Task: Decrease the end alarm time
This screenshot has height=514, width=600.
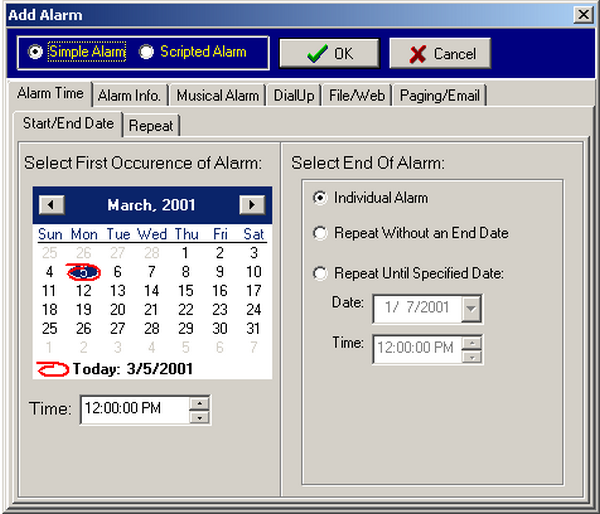Action: point(471,357)
